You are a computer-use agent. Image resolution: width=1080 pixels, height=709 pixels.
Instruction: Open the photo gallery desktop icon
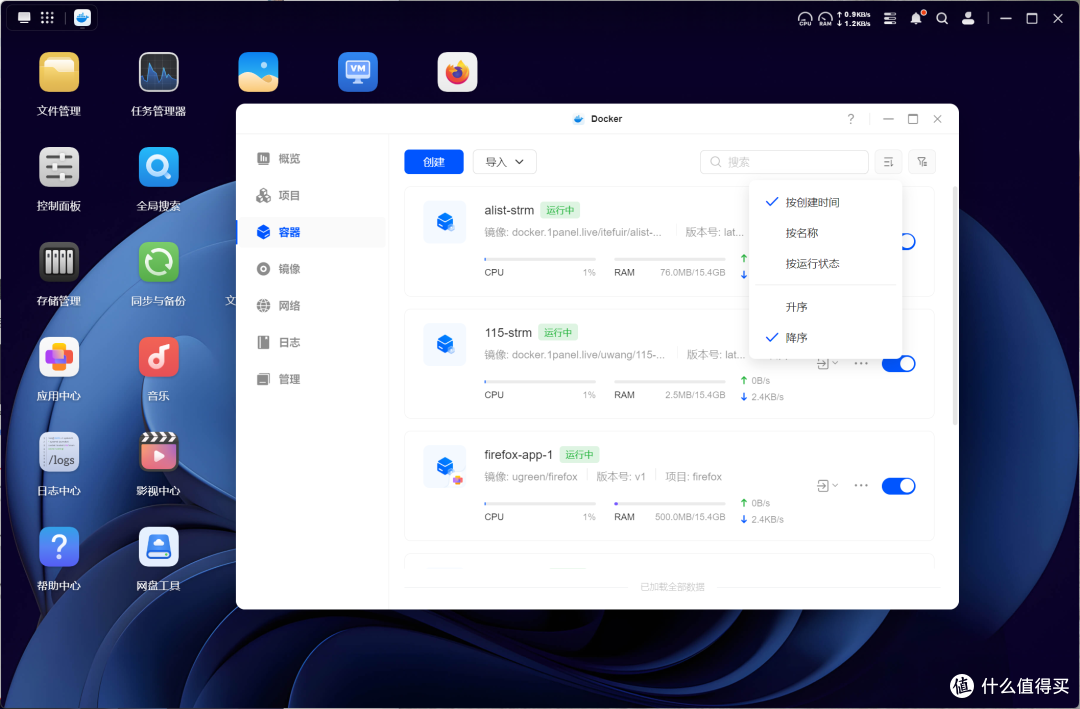coord(258,72)
